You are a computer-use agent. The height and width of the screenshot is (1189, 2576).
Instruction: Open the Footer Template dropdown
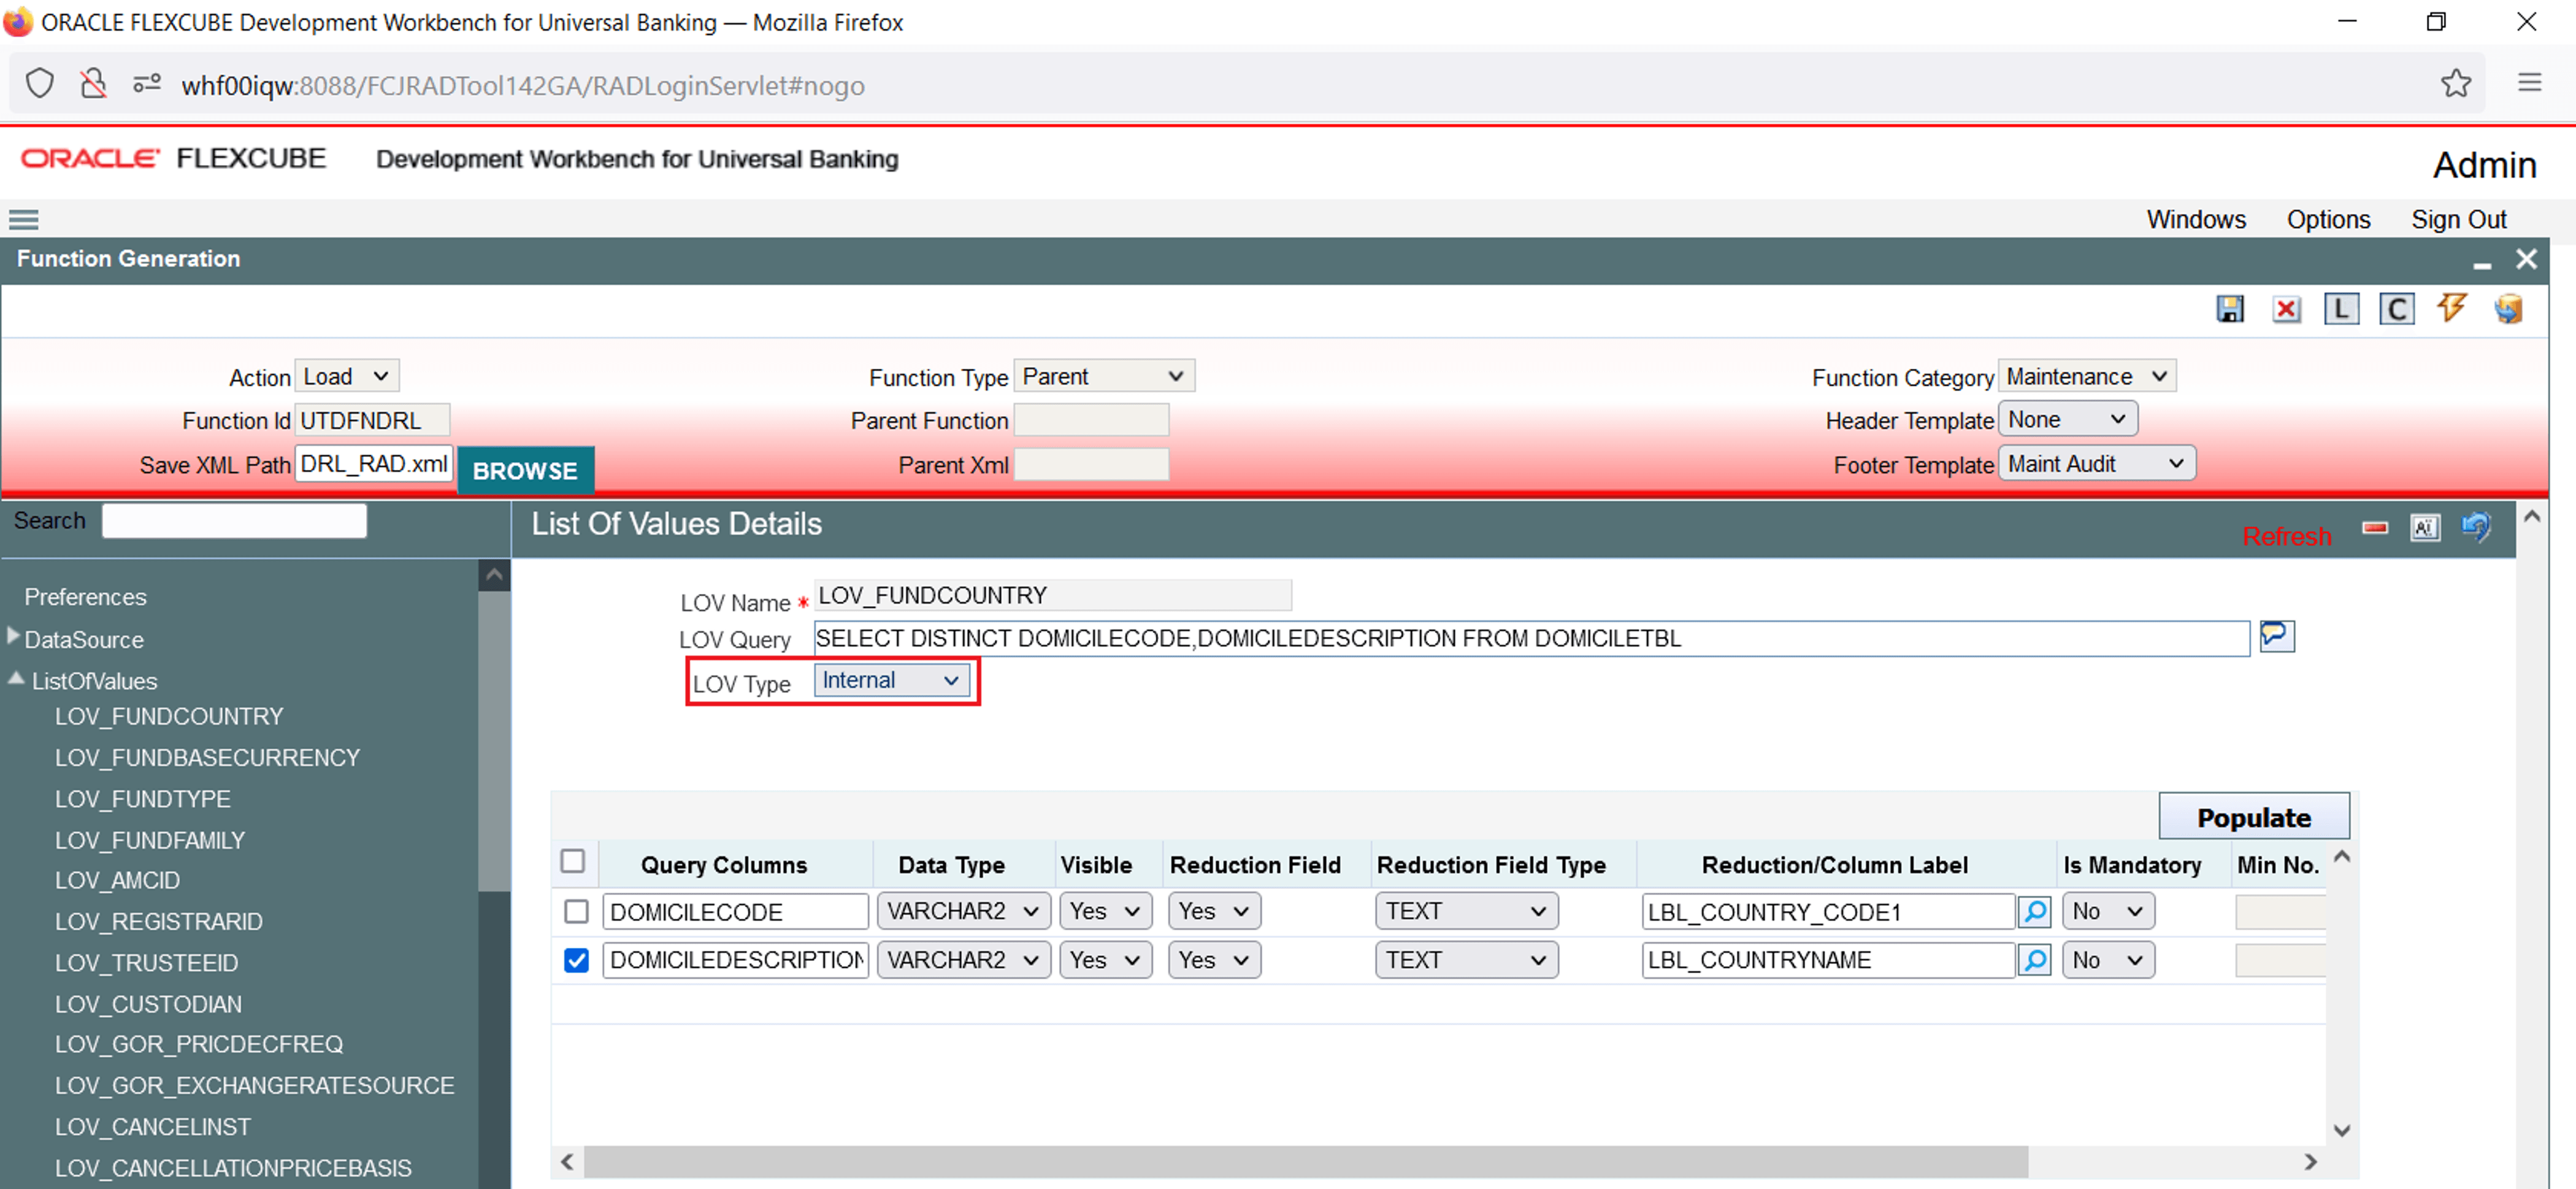coord(2095,464)
